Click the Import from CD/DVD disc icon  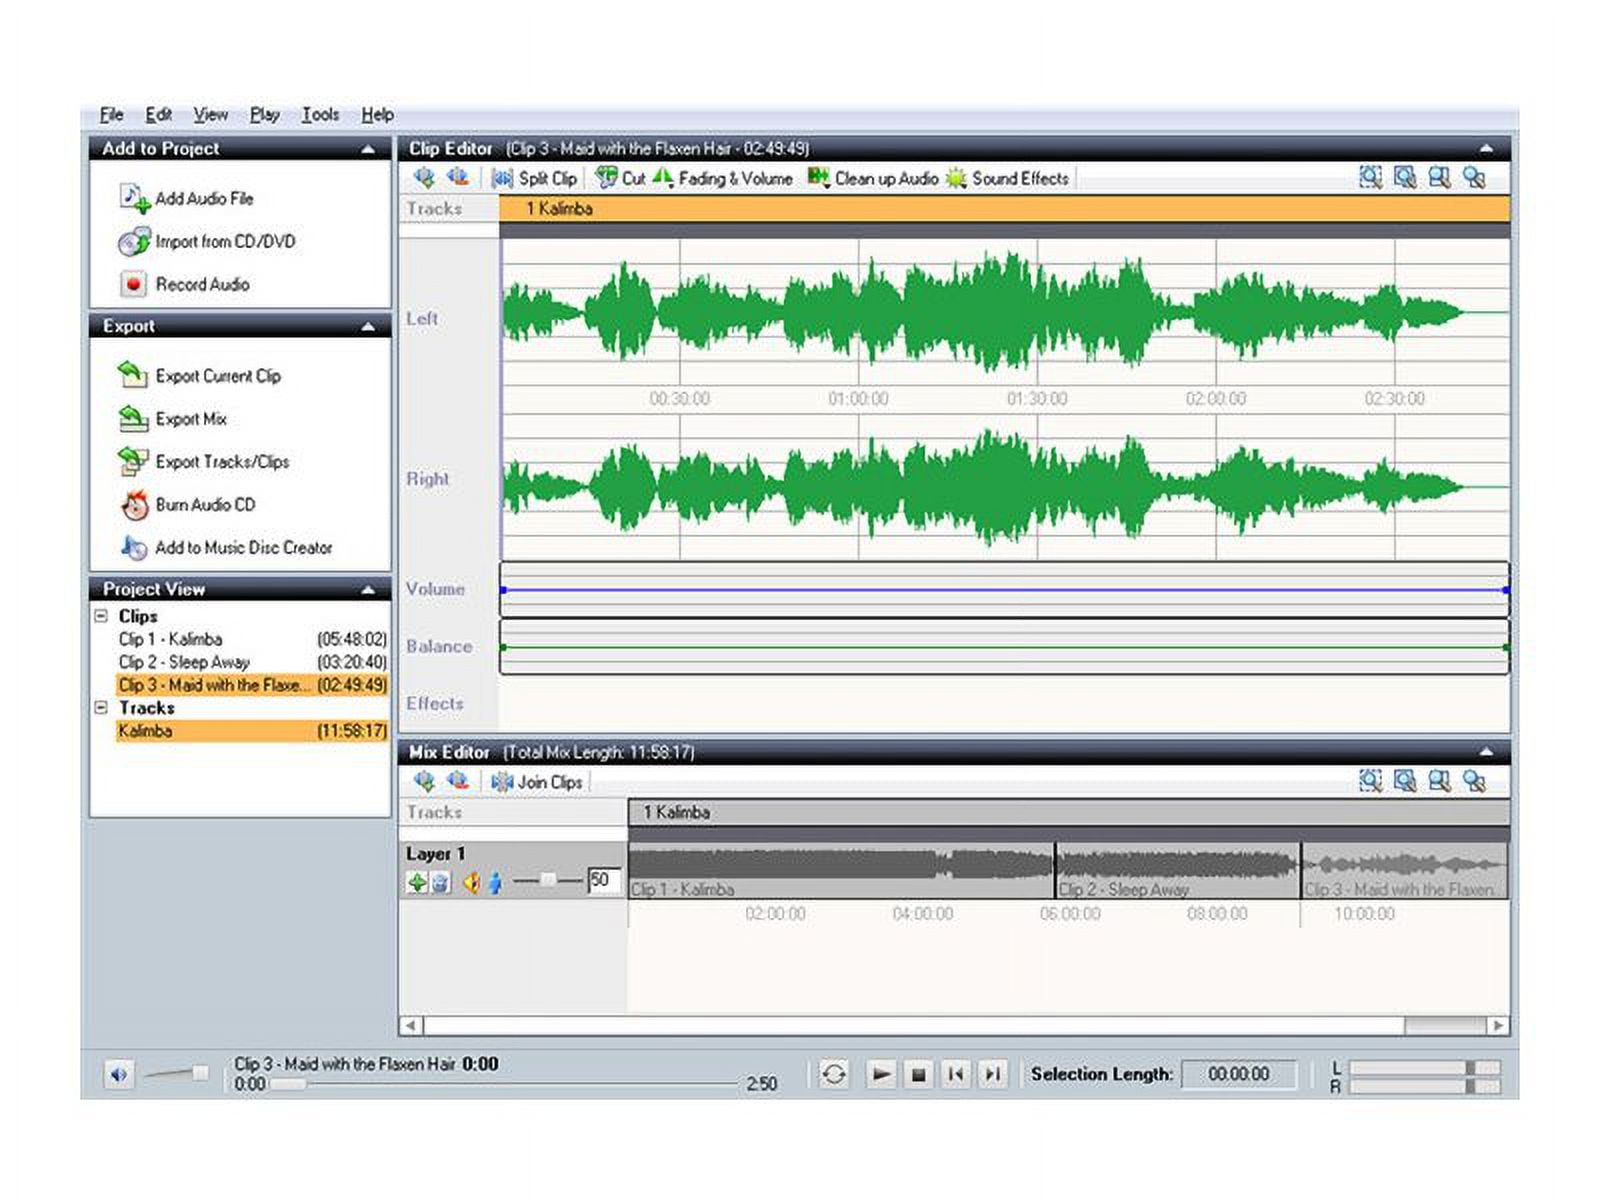point(134,241)
